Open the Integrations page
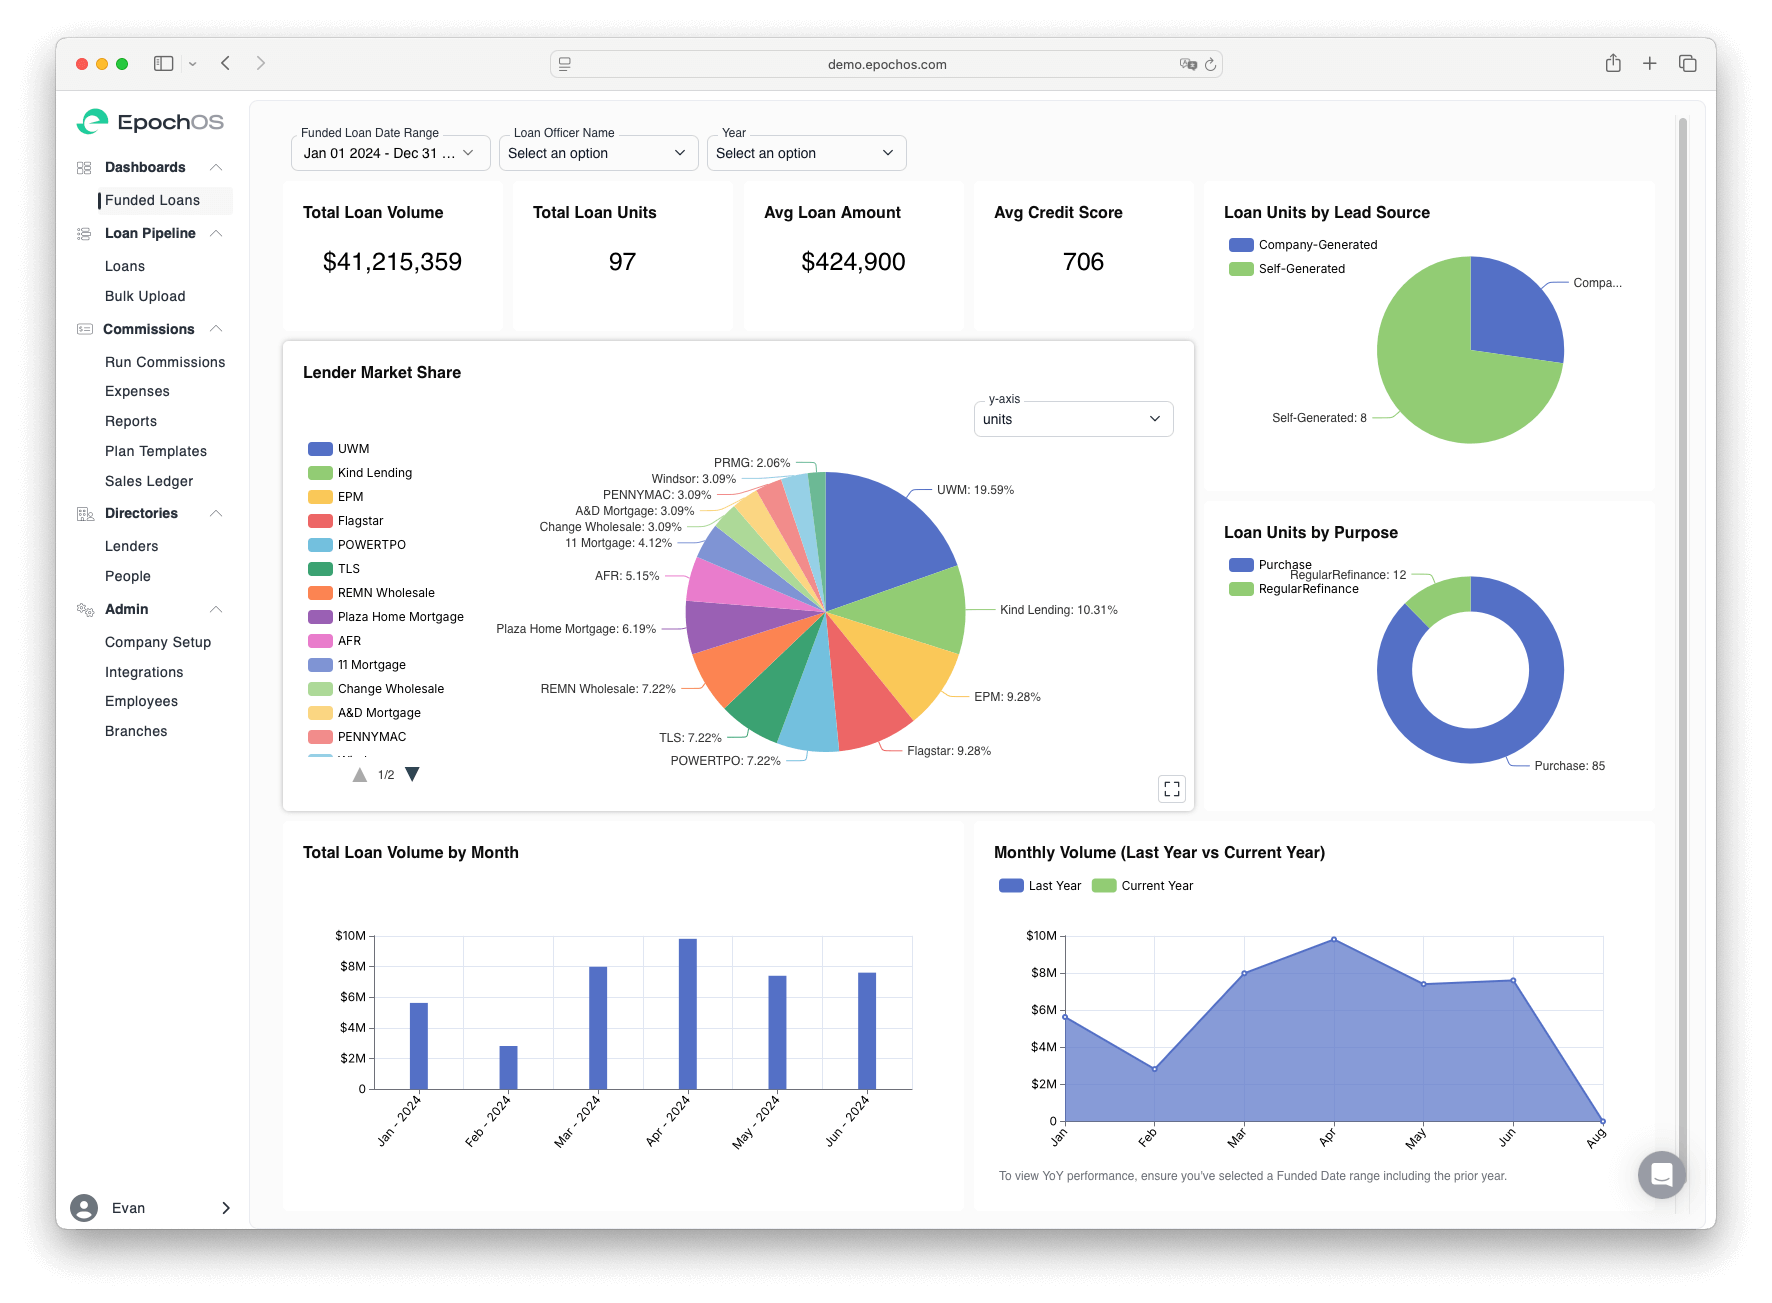Image resolution: width=1772 pixels, height=1303 pixels. [x=144, y=672]
